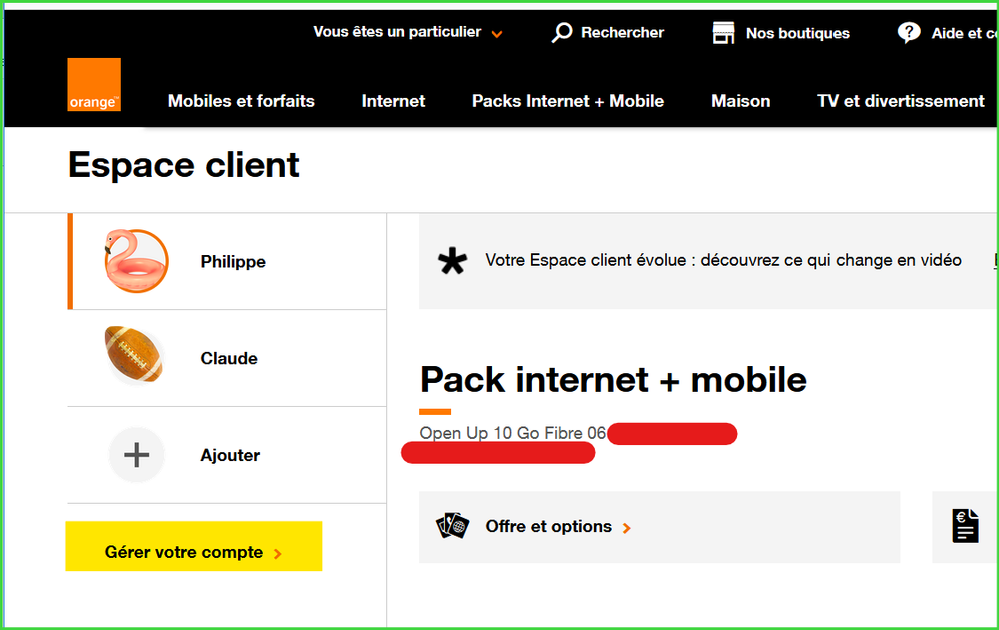Open Mobiles et forfaits menu
Viewport: 999px width, 630px height.
pos(241,101)
